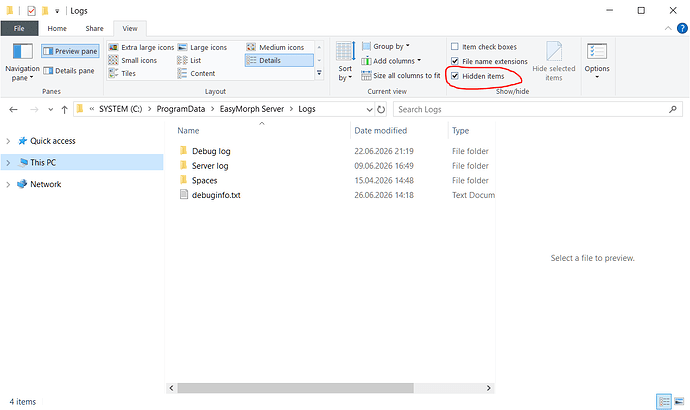The height and width of the screenshot is (410, 690).
Task: Expand This PC tree node
Action: [x=8, y=163]
